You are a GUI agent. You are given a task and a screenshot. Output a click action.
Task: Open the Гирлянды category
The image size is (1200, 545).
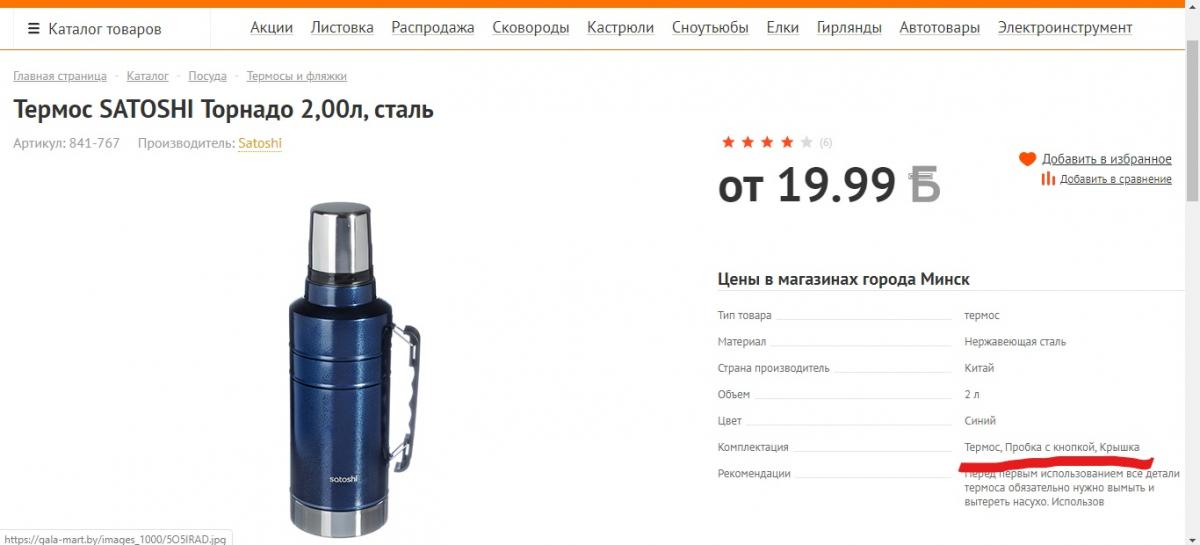[849, 28]
